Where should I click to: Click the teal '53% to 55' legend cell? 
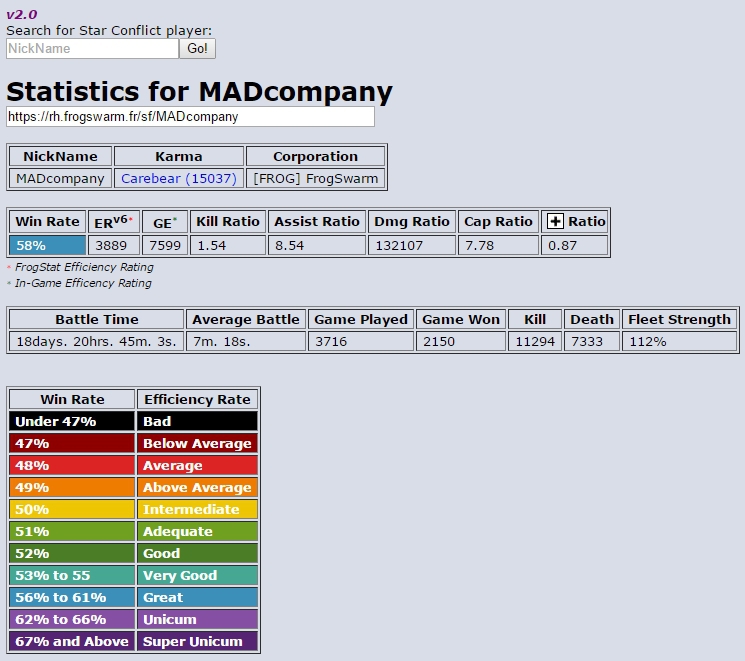coord(72,575)
